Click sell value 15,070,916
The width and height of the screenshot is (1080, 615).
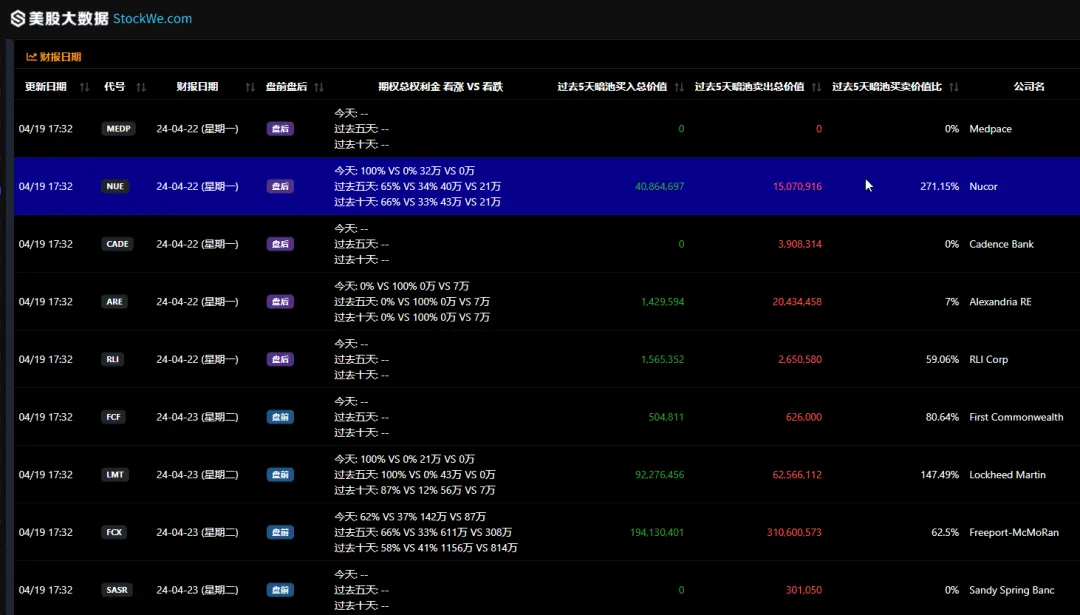797,187
